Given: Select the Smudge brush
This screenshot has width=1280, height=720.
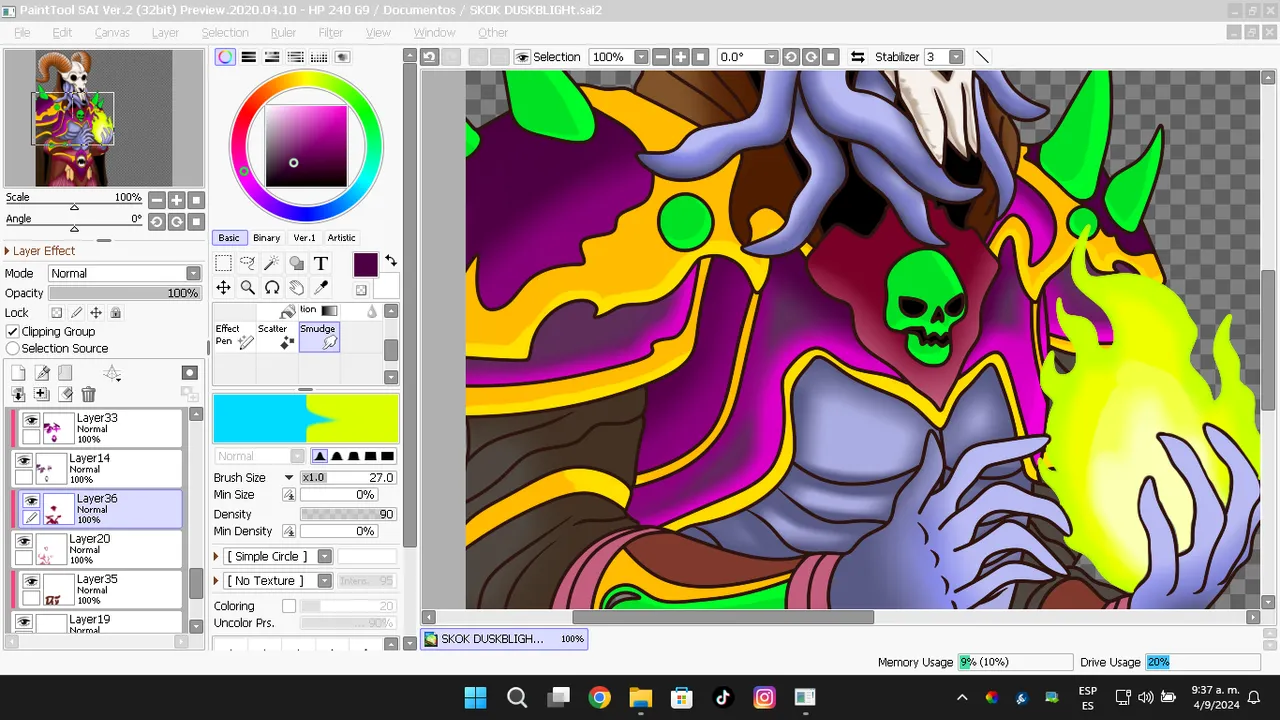Looking at the screenshot, I should tap(319, 337).
